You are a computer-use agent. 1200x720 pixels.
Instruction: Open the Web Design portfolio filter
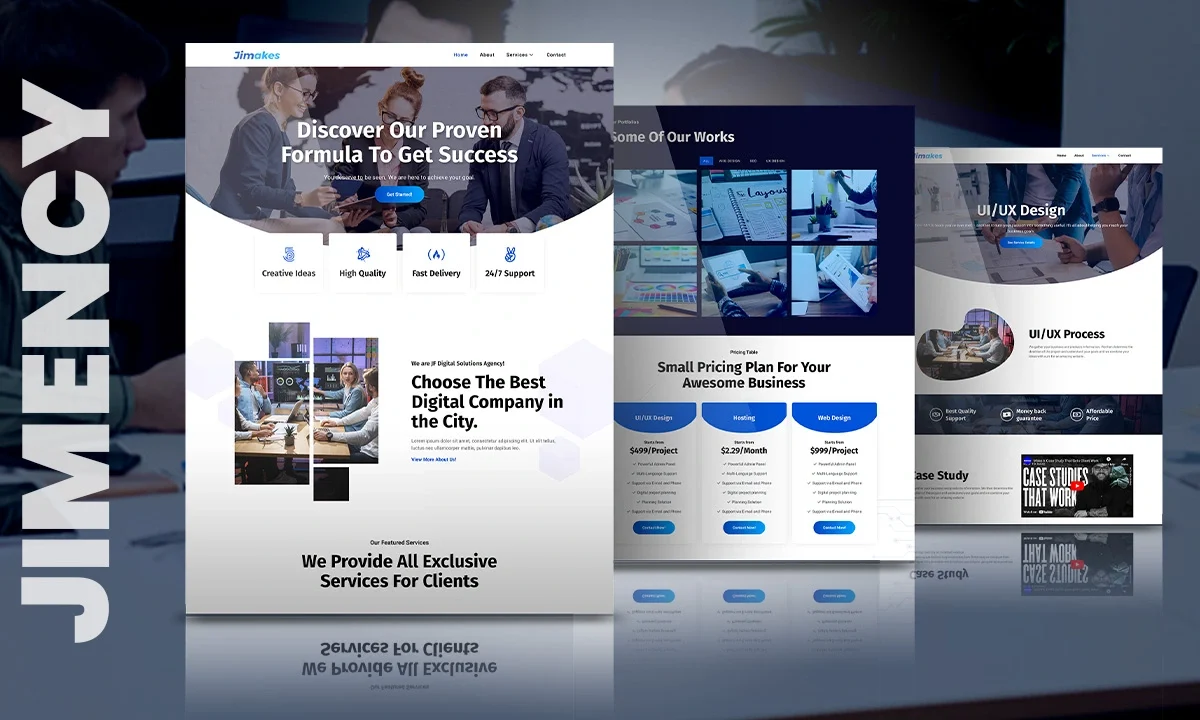coord(729,160)
